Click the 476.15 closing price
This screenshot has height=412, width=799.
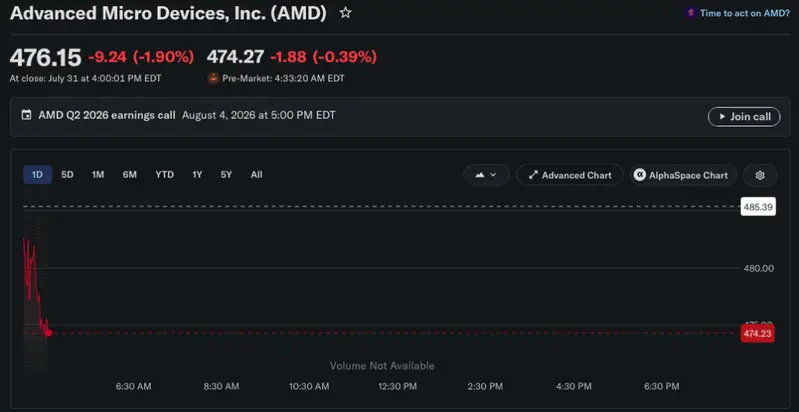point(45,58)
